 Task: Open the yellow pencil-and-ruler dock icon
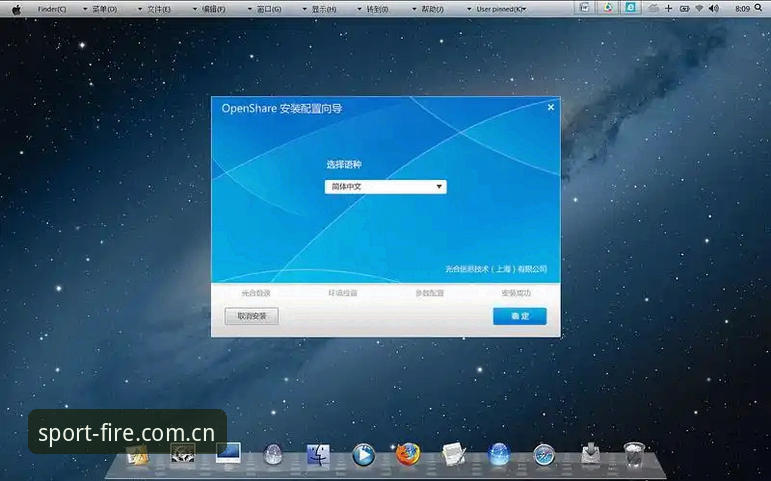coord(138,455)
